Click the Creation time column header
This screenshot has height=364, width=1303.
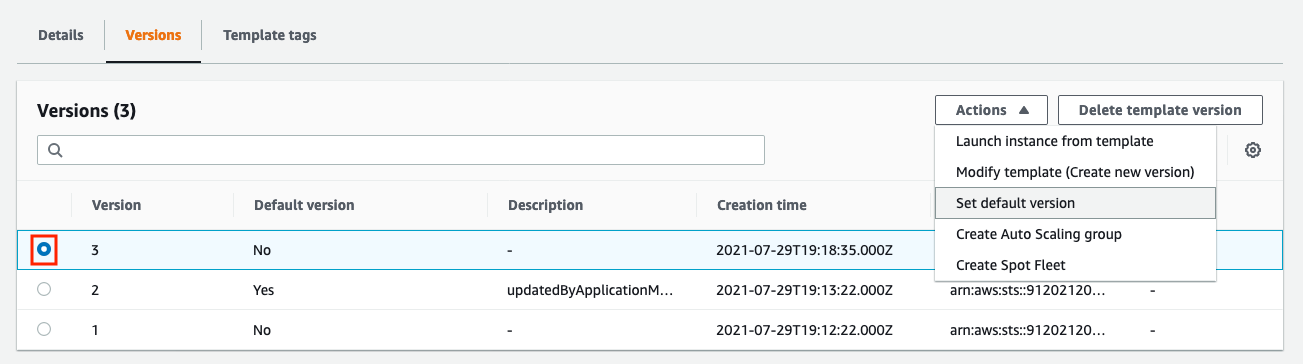click(x=761, y=205)
